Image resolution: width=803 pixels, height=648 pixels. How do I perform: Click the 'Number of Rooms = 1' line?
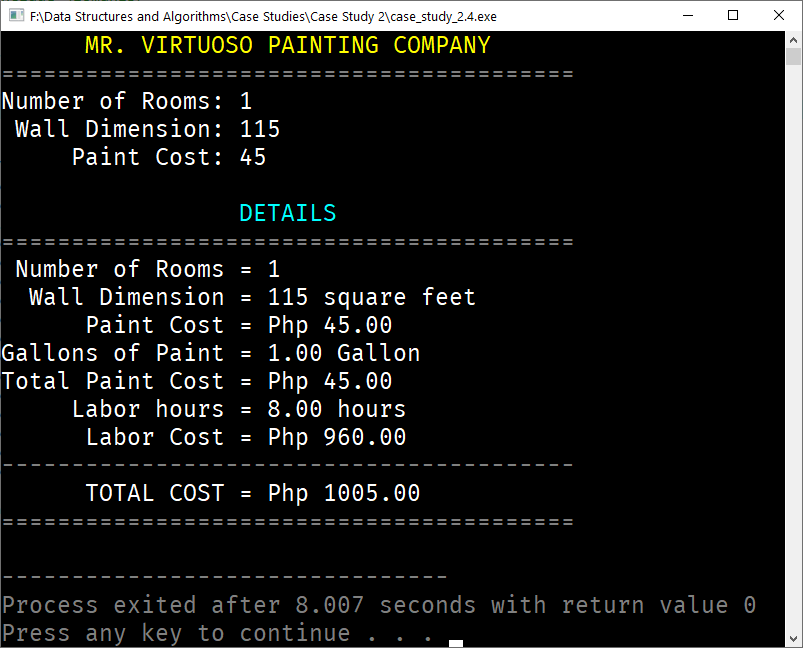(x=147, y=269)
